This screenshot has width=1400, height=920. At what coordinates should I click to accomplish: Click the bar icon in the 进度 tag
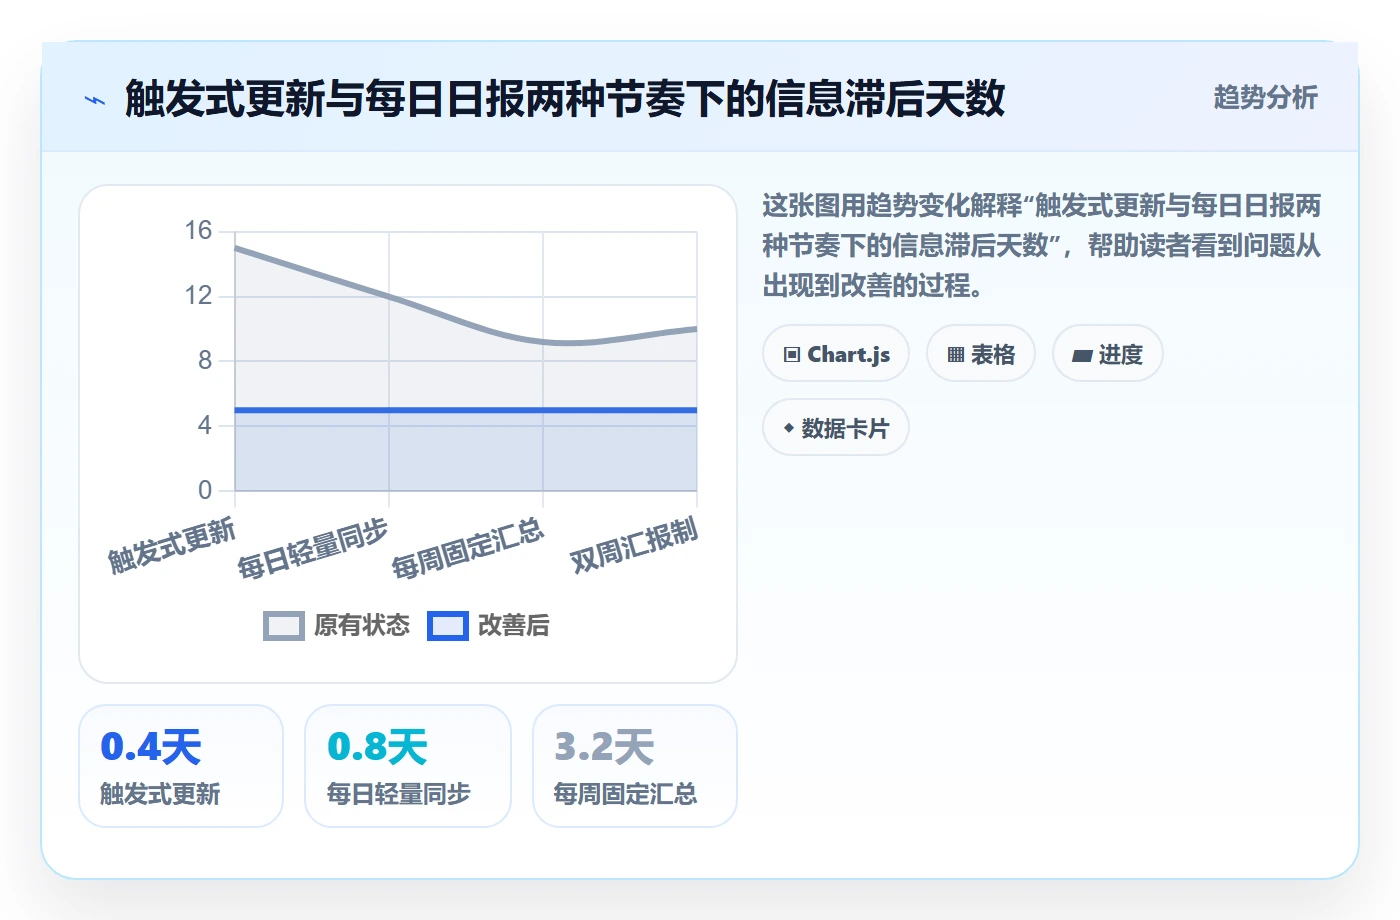(x=1082, y=355)
